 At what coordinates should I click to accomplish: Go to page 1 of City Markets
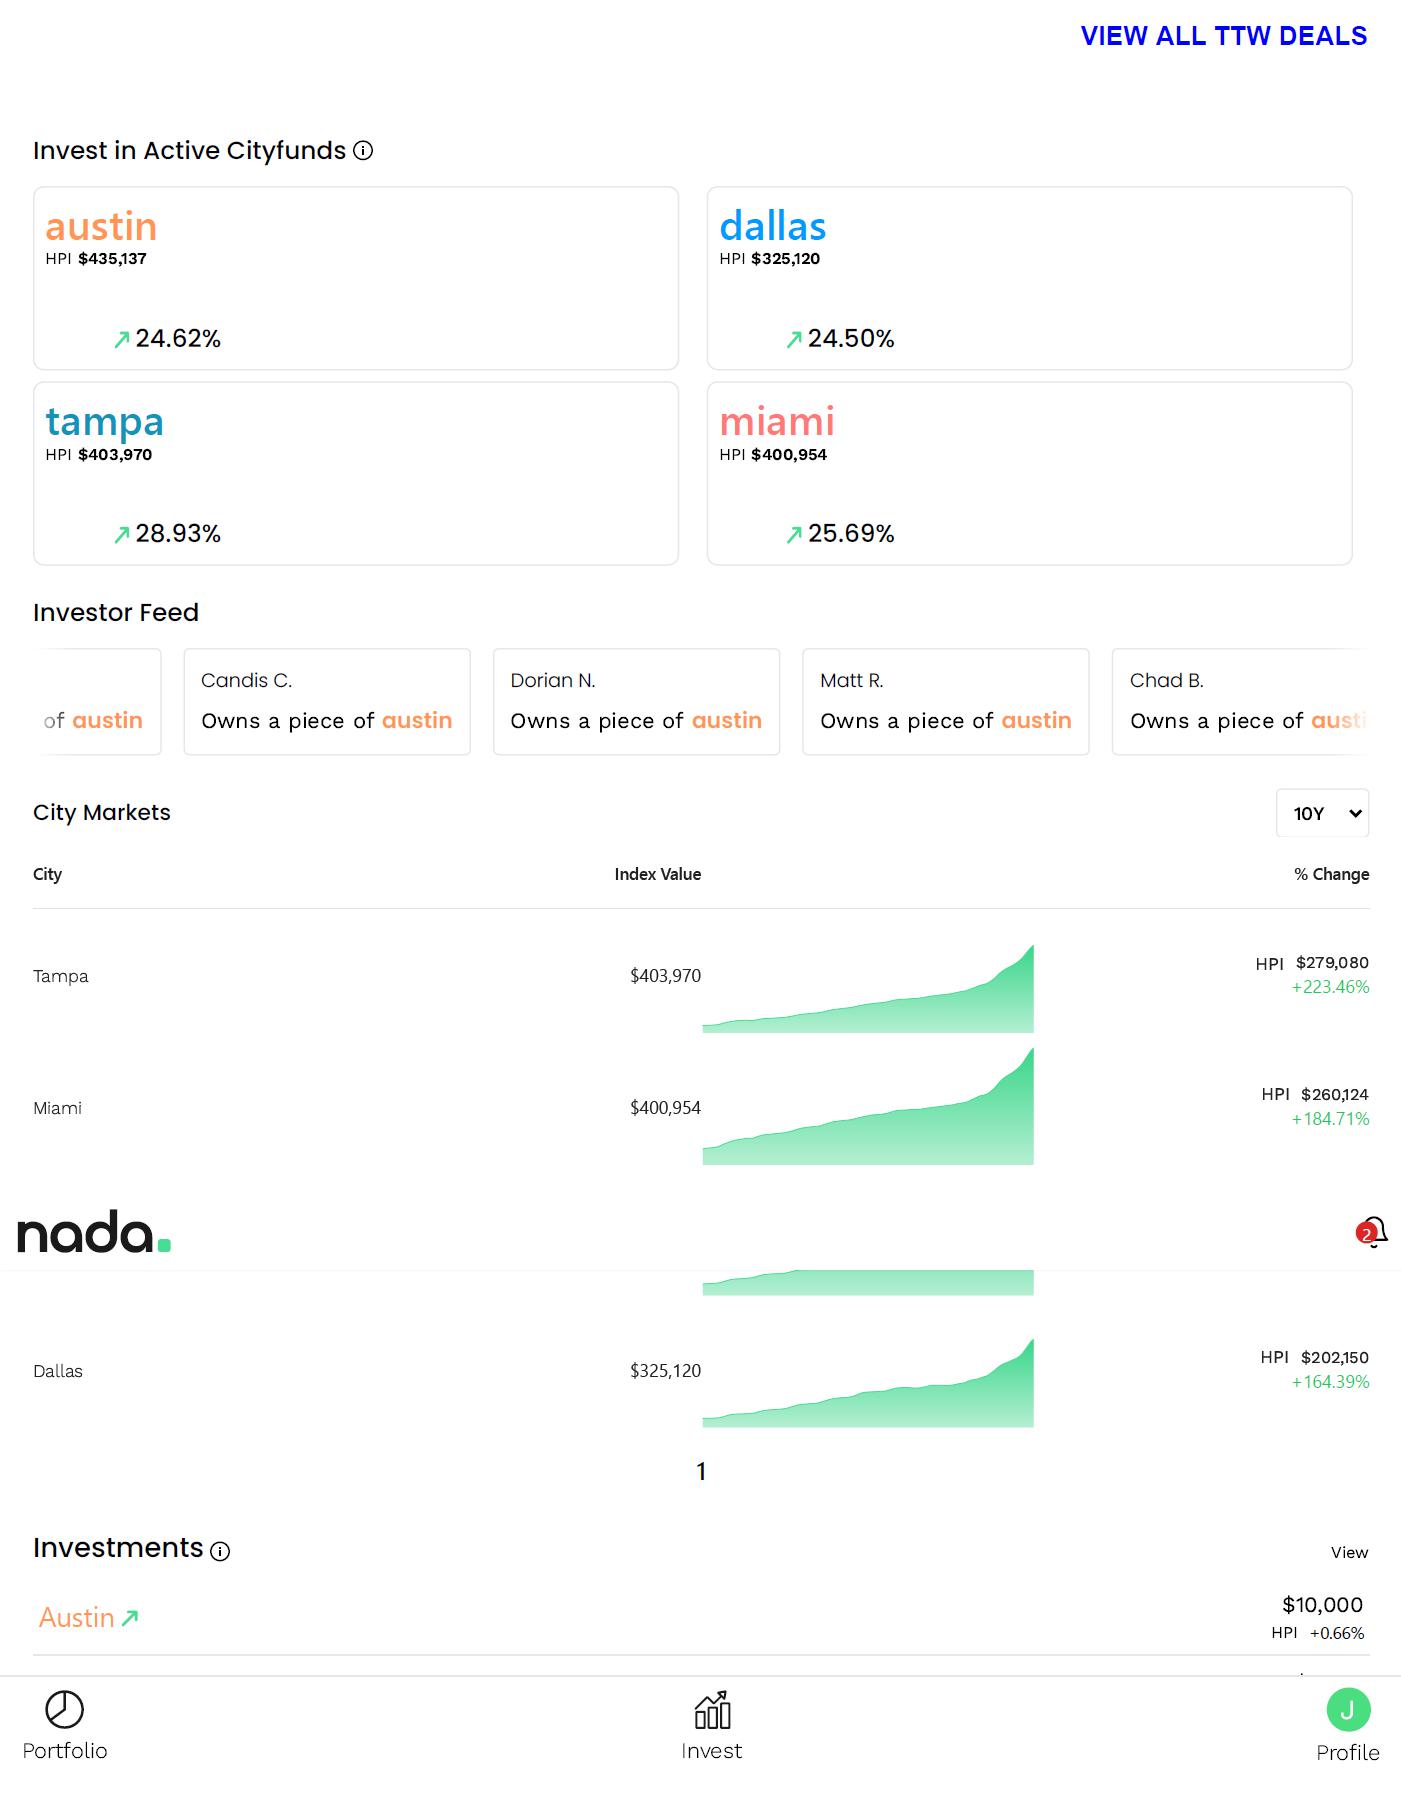(x=701, y=1471)
